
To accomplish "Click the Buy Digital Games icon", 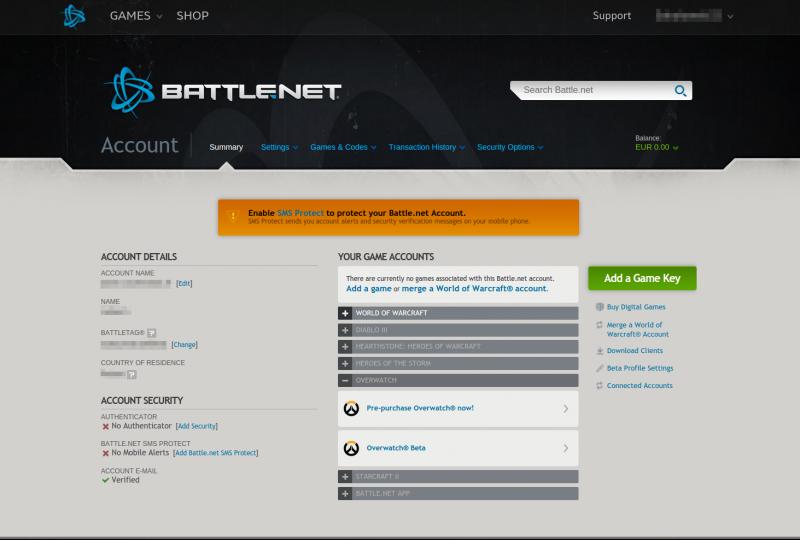I will point(599,307).
